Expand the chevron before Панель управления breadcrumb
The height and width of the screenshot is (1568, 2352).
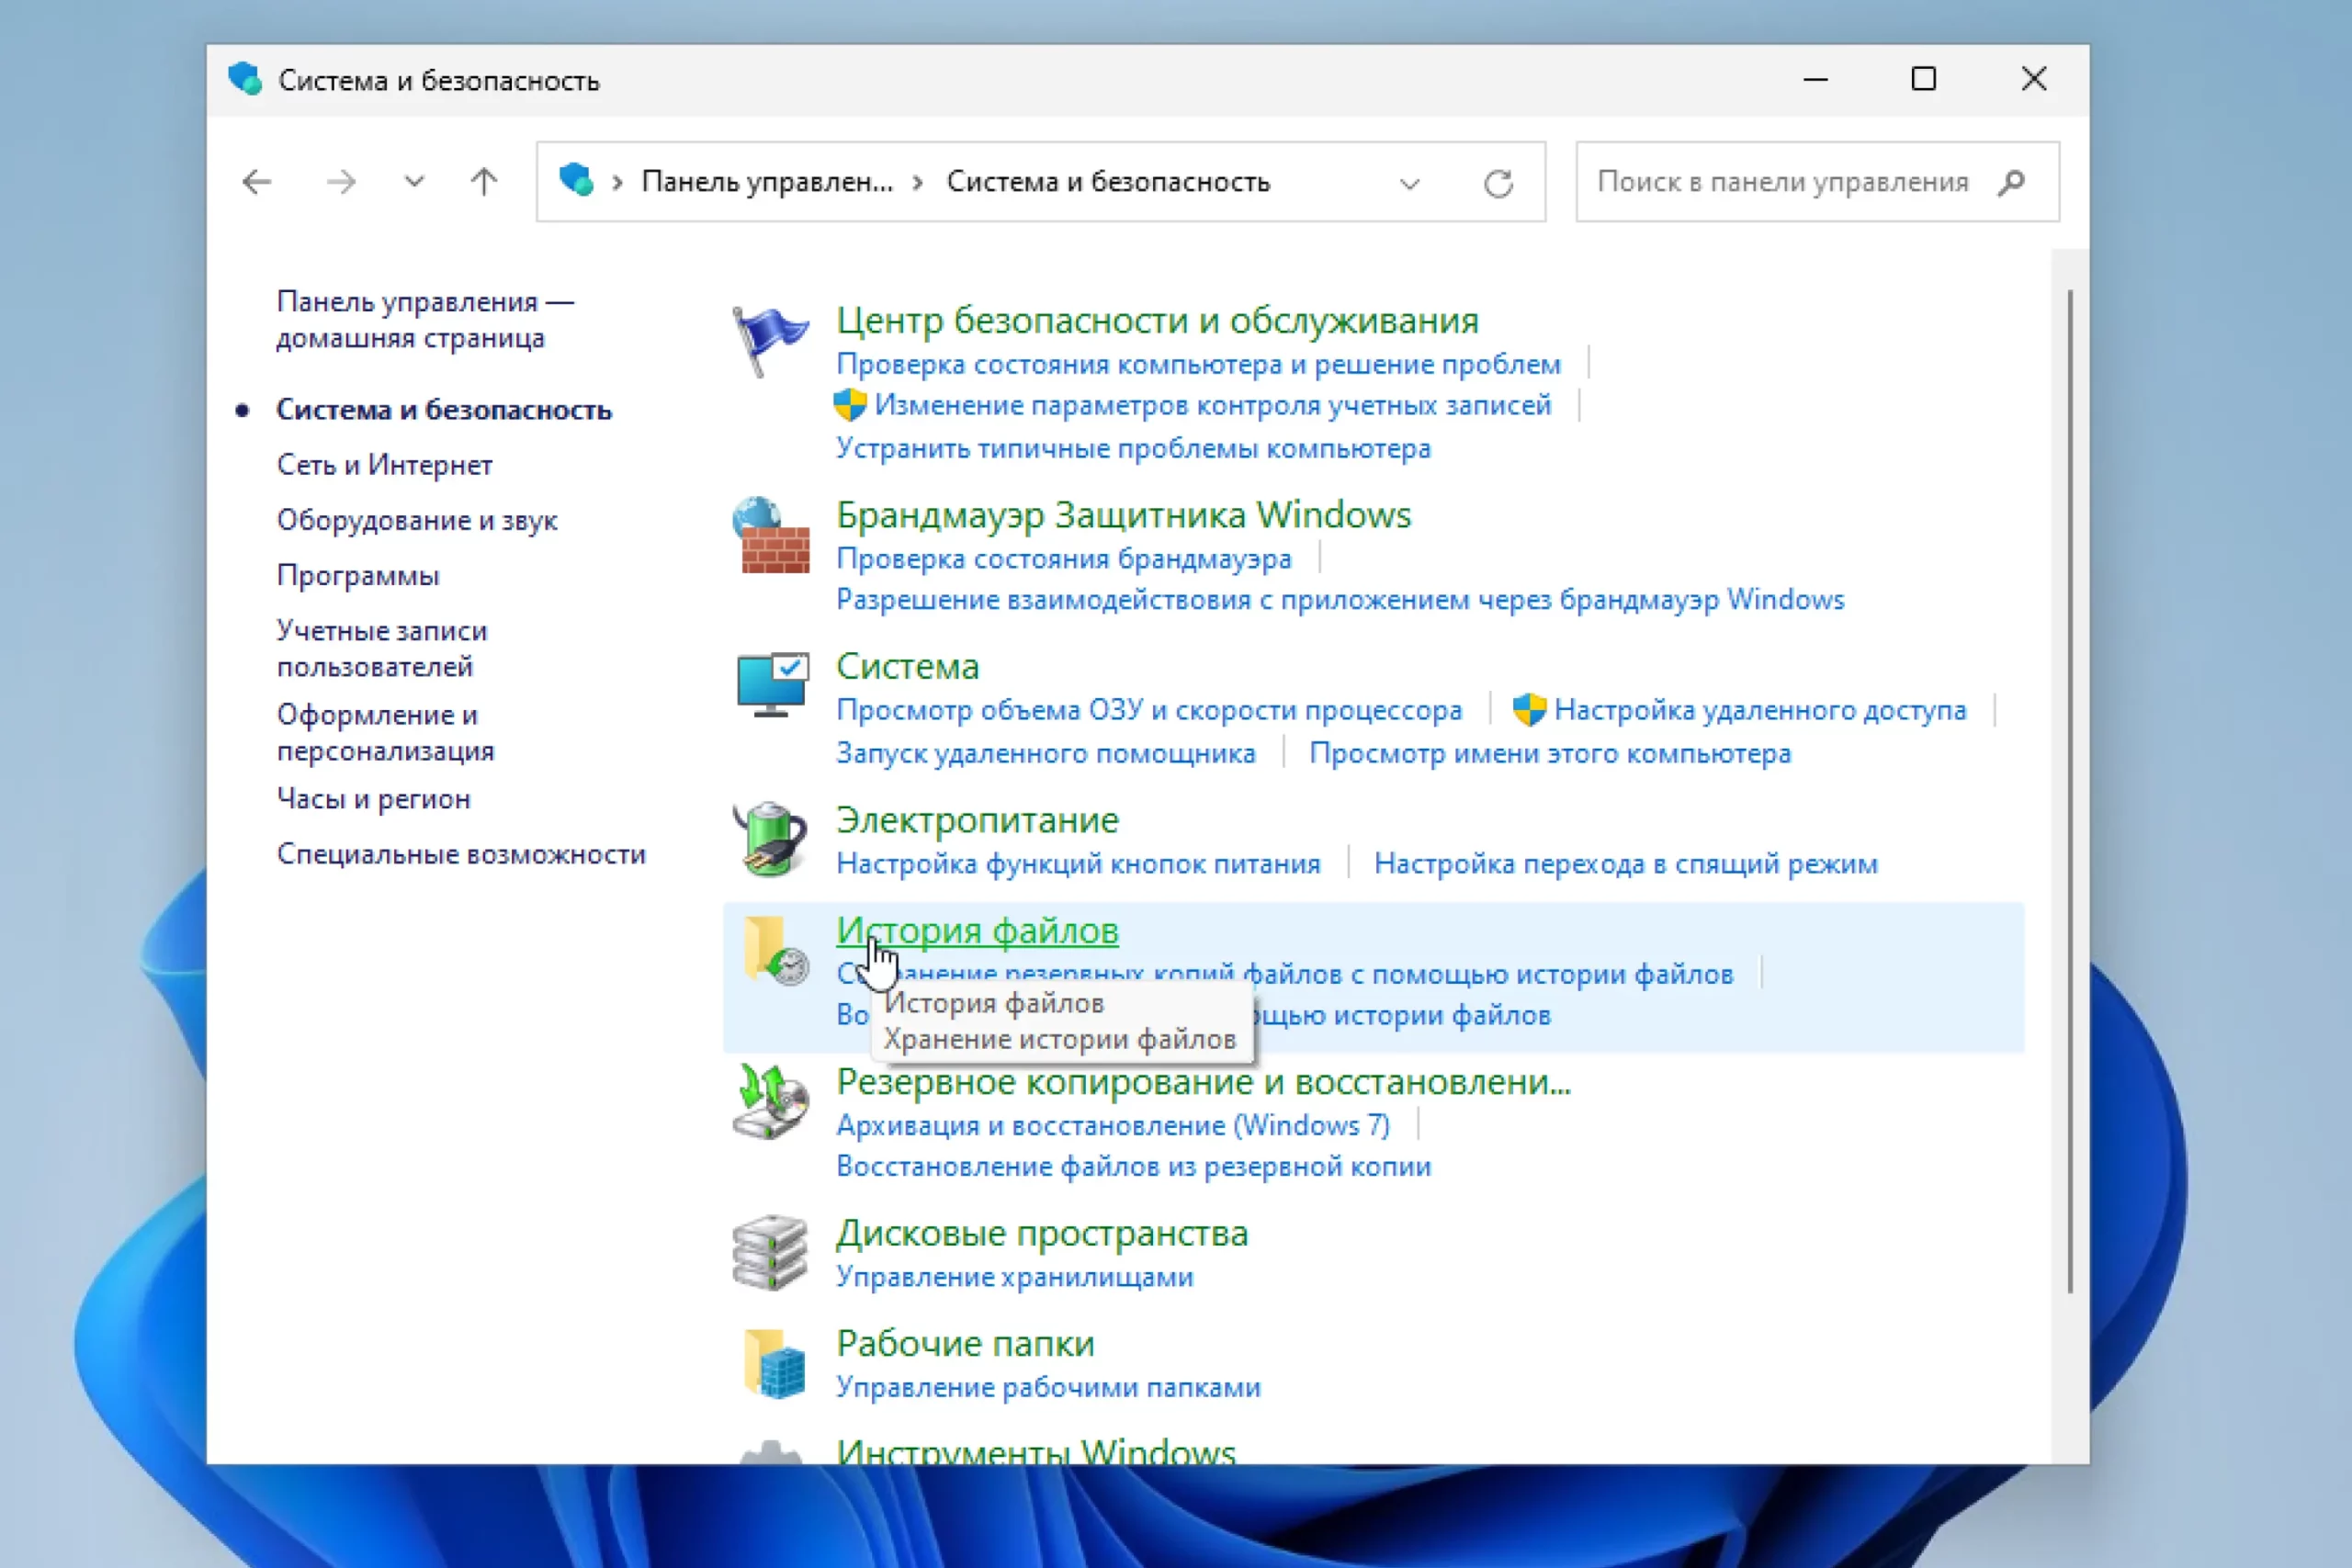[x=618, y=182]
